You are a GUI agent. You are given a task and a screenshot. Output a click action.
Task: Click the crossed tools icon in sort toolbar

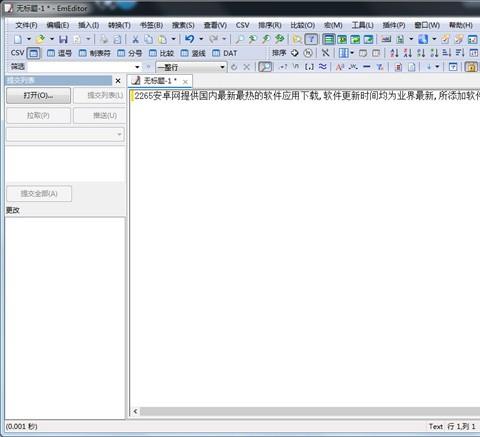[x=325, y=53]
